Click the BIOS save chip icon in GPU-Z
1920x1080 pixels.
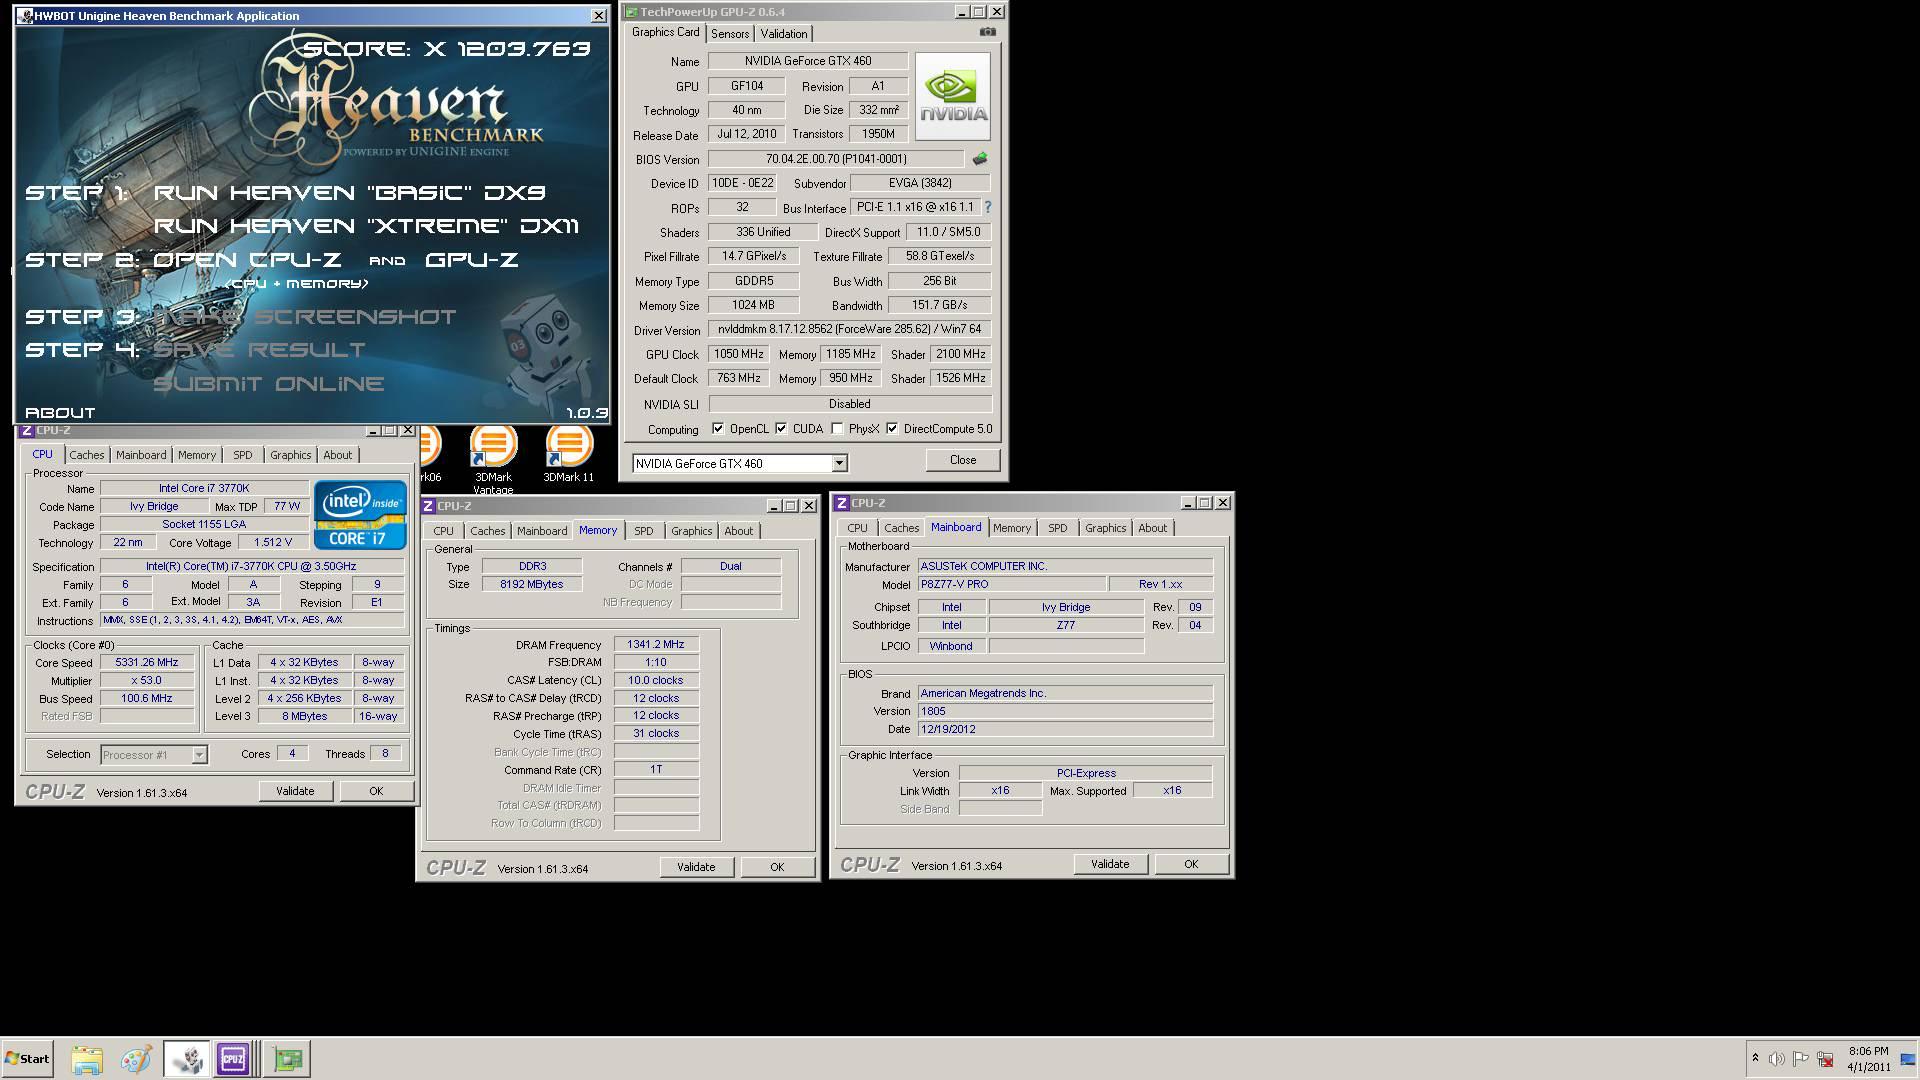[979, 159]
